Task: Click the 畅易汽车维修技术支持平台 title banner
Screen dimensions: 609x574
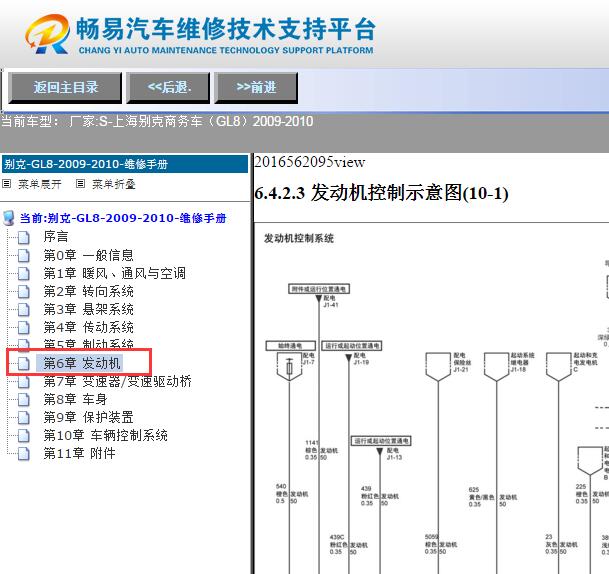Action: tap(226, 30)
